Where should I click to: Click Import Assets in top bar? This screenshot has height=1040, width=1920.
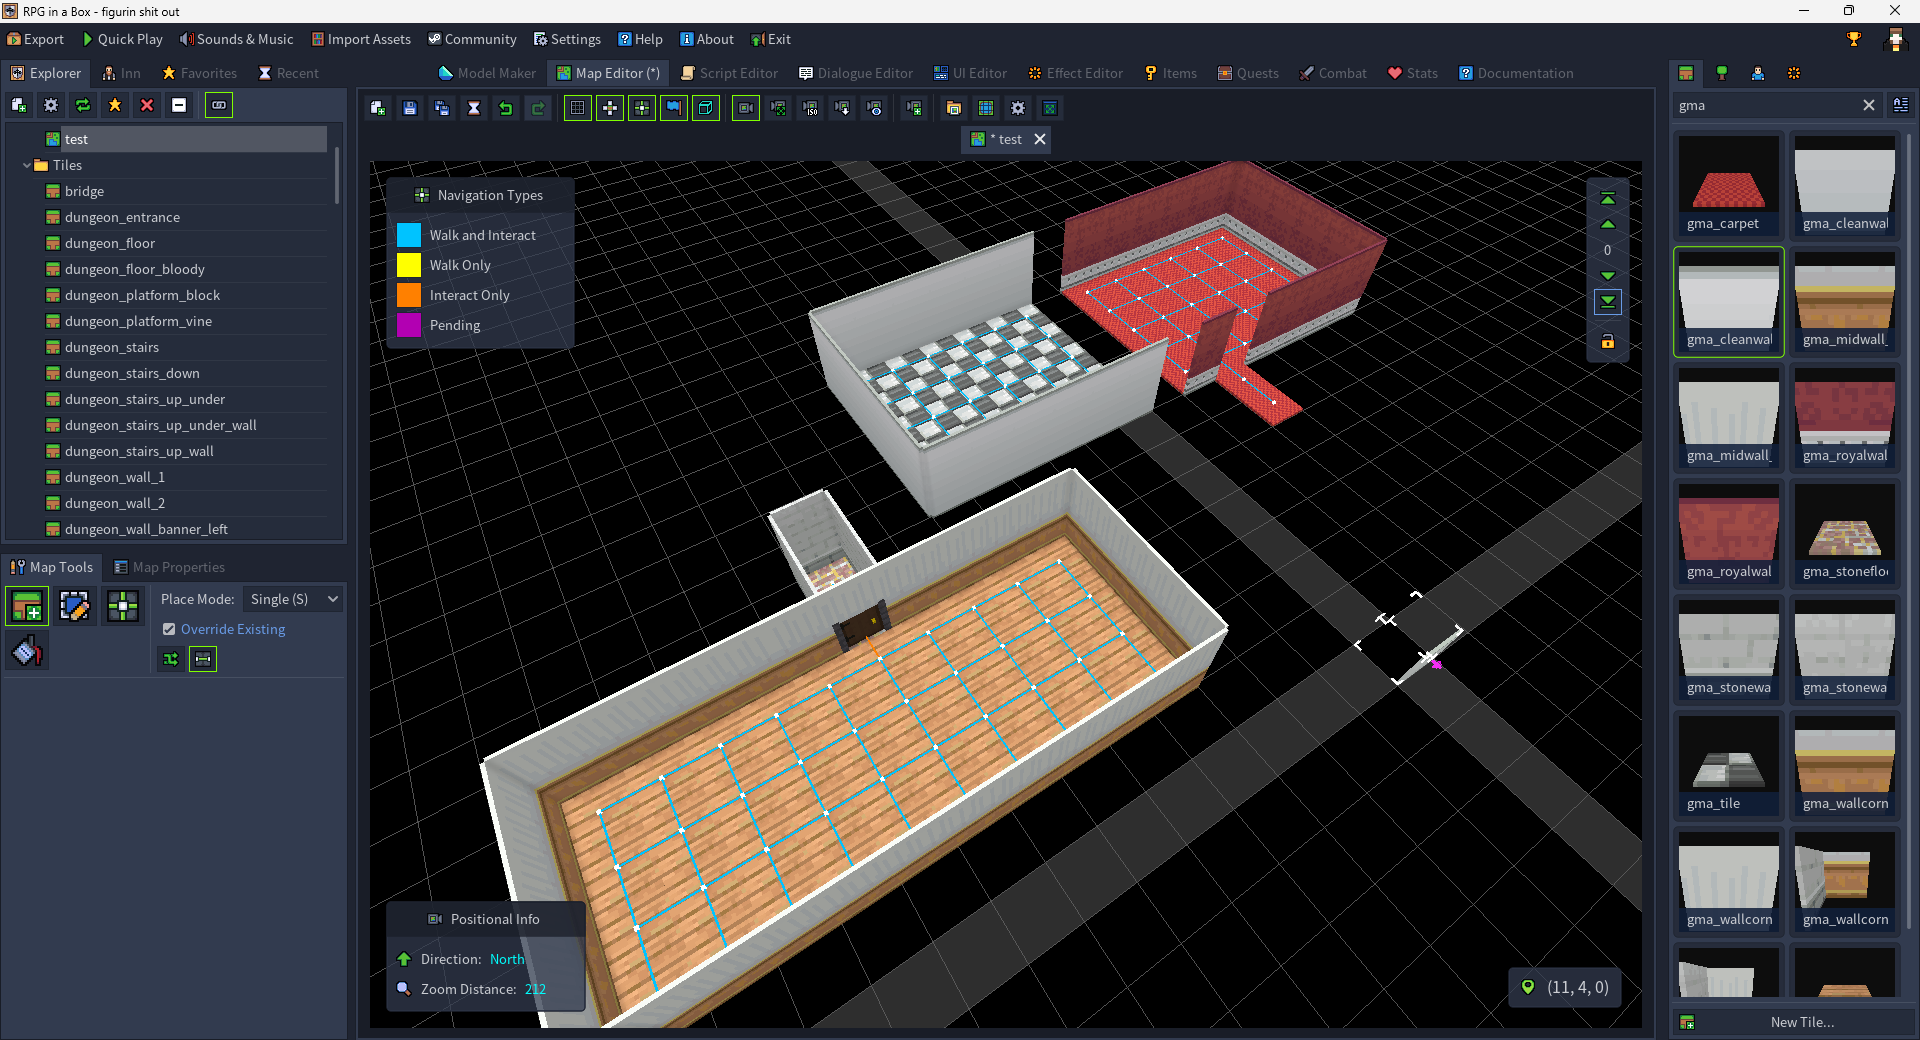(x=361, y=39)
